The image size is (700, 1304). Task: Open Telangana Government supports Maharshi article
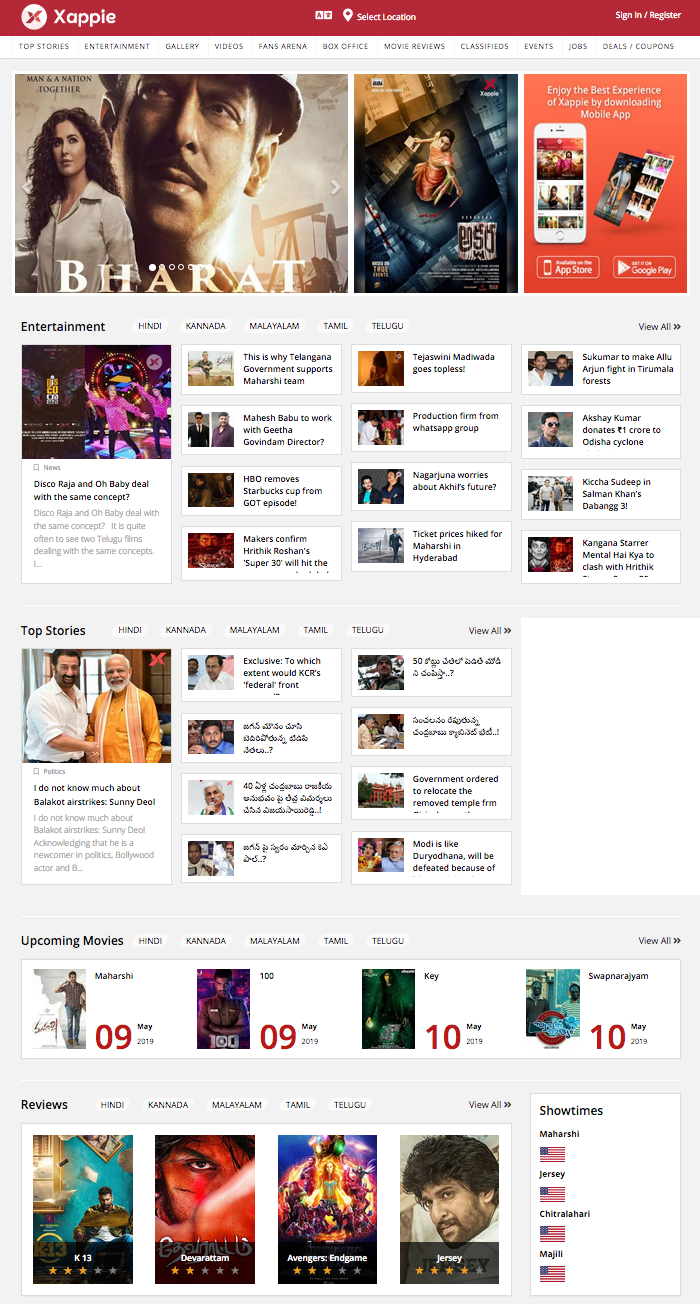tap(261, 369)
